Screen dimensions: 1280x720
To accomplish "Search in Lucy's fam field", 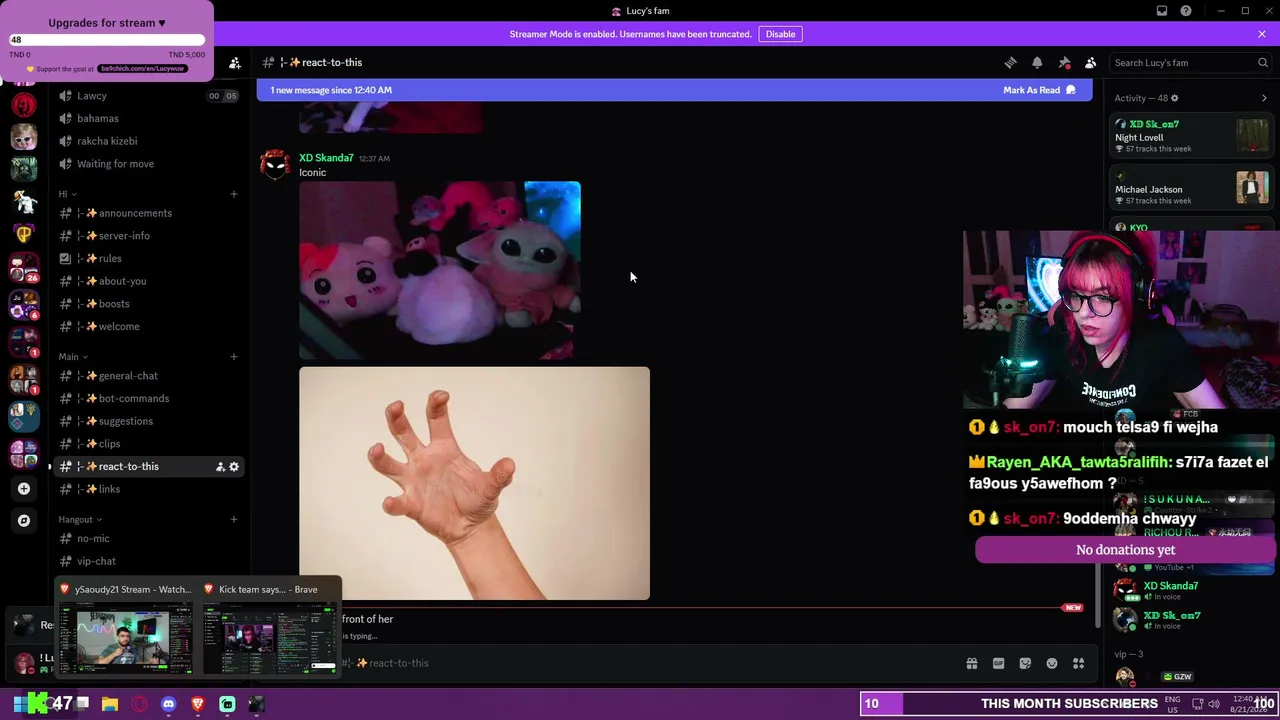I will (1191, 63).
